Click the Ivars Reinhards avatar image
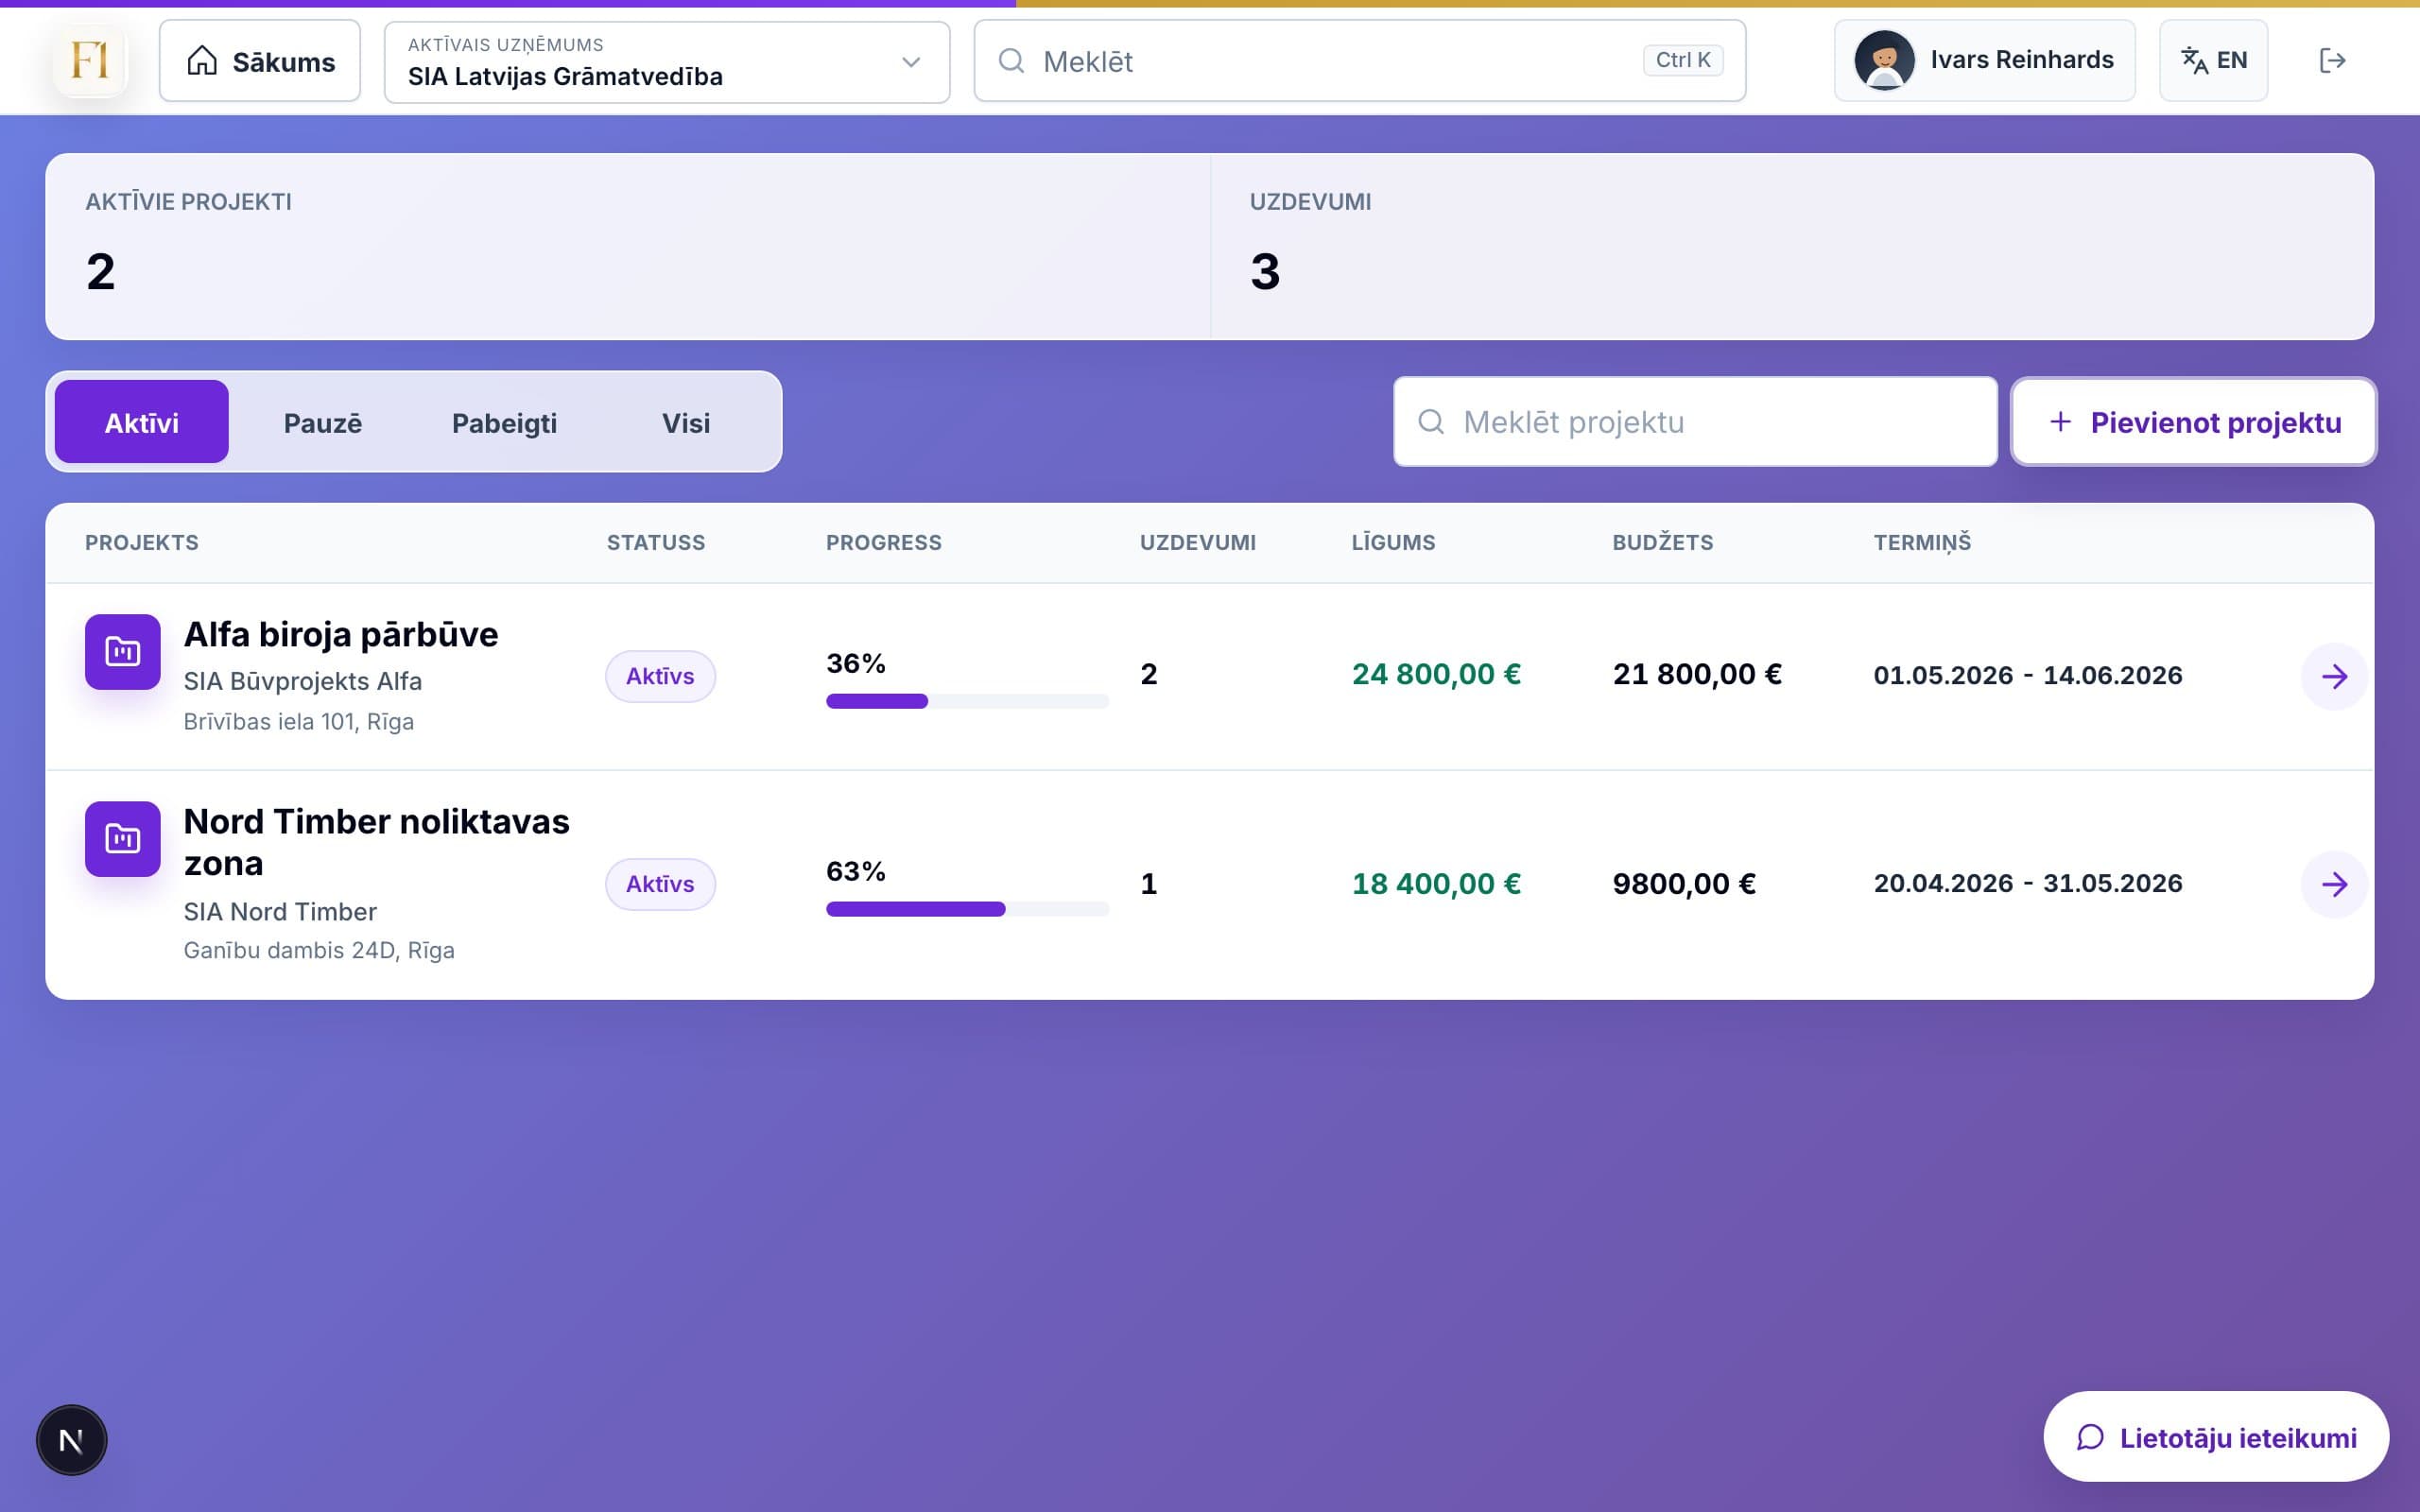 pos(1884,60)
